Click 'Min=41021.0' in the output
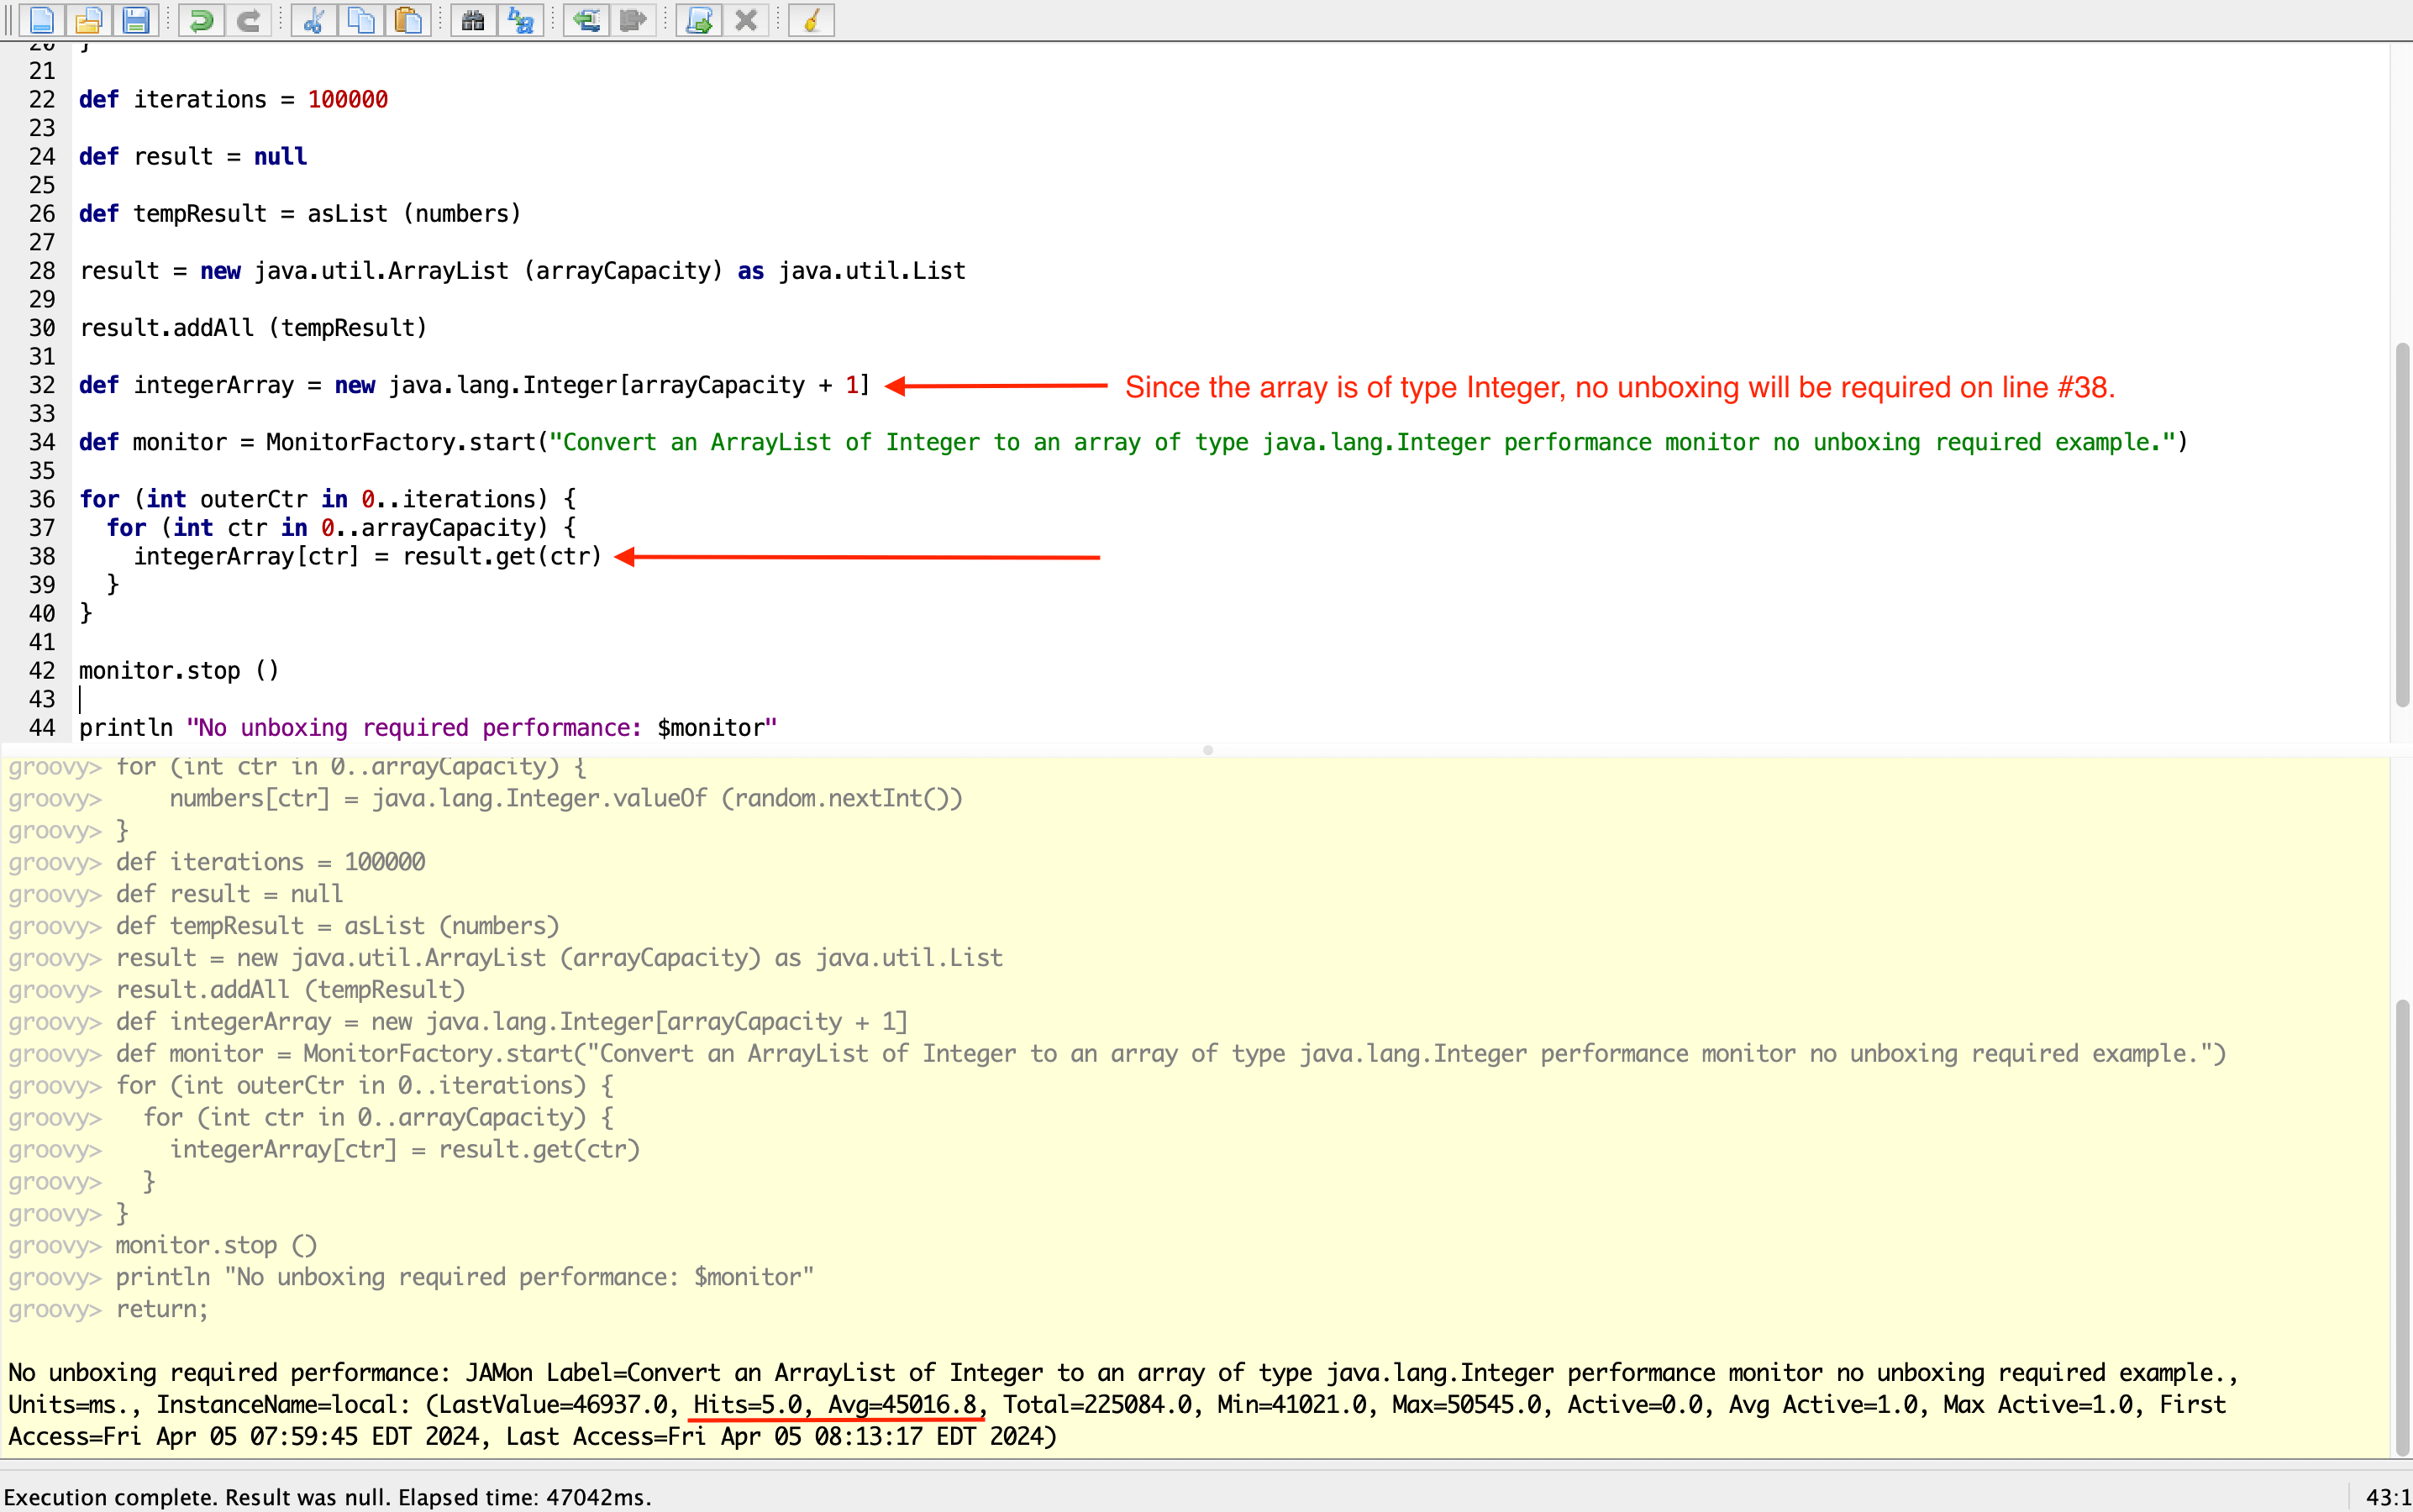2413x1512 pixels. (1292, 1404)
